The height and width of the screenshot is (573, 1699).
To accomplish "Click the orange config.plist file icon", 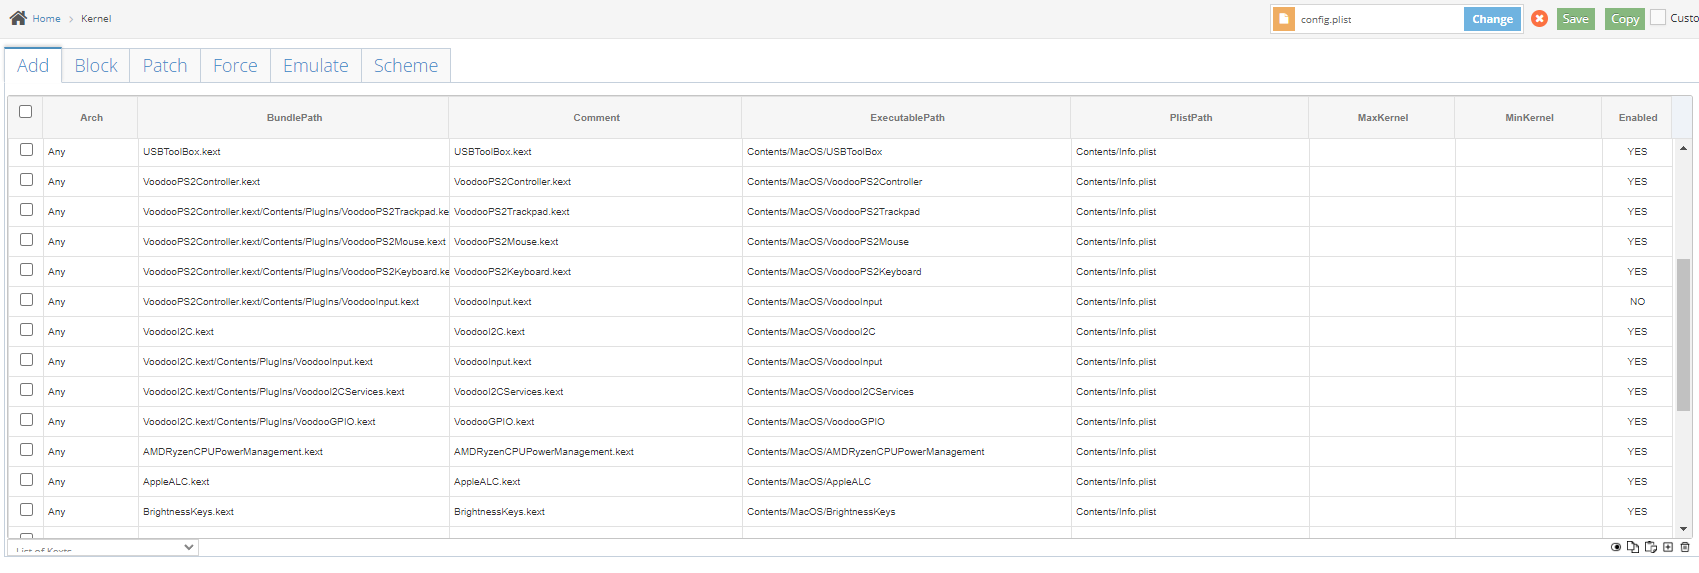I will tap(1284, 19).
